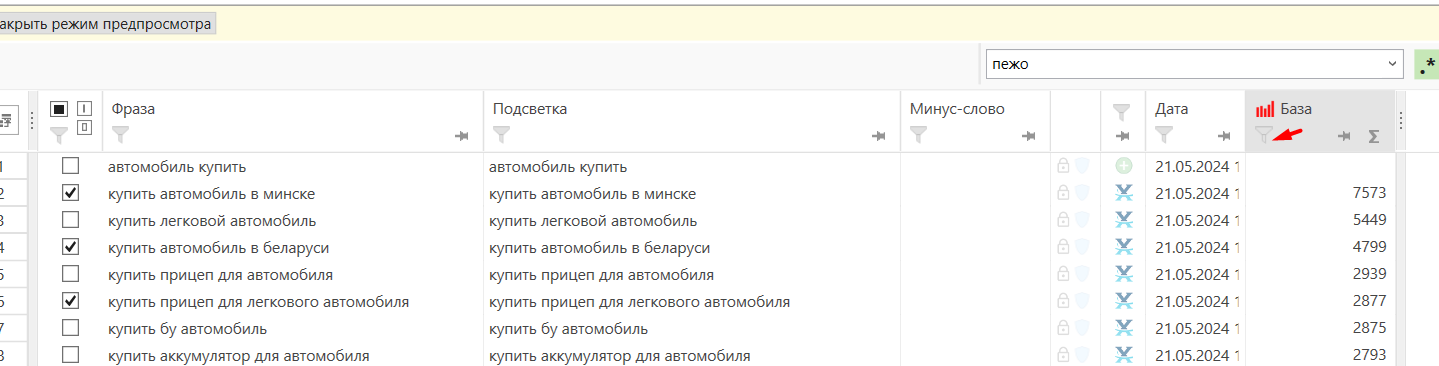The width and height of the screenshot is (1439, 366).
Task: Click the boxed I icon beside the select-all checkbox
Action: (85, 109)
